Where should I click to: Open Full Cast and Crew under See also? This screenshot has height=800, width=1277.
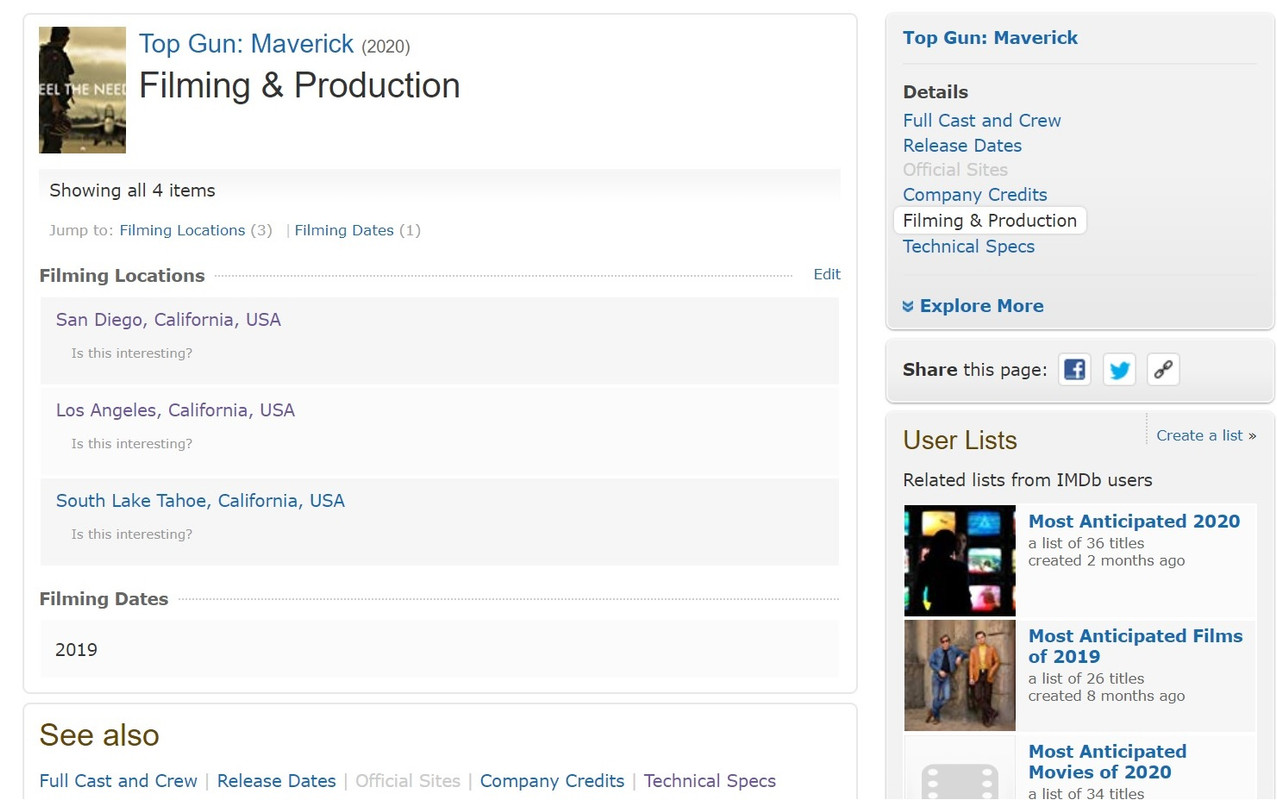tap(118, 781)
